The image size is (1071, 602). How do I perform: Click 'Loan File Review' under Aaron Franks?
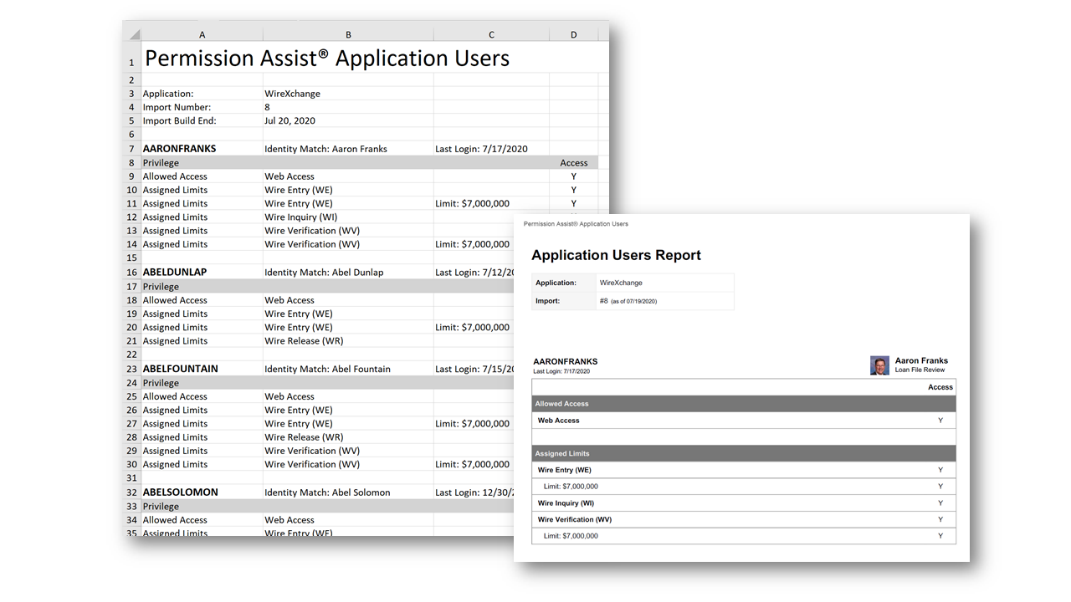coord(919,370)
